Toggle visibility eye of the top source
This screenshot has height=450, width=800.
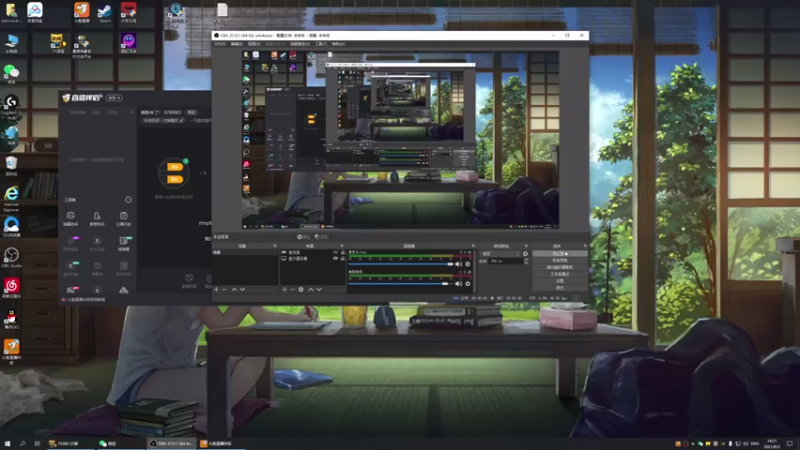click(335, 253)
